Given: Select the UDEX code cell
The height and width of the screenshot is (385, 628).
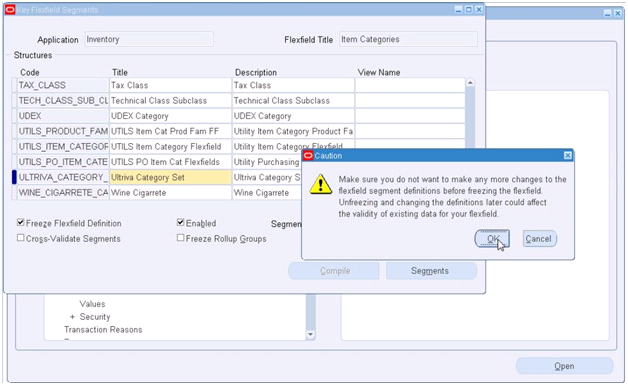Looking at the screenshot, I should pos(63,116).
